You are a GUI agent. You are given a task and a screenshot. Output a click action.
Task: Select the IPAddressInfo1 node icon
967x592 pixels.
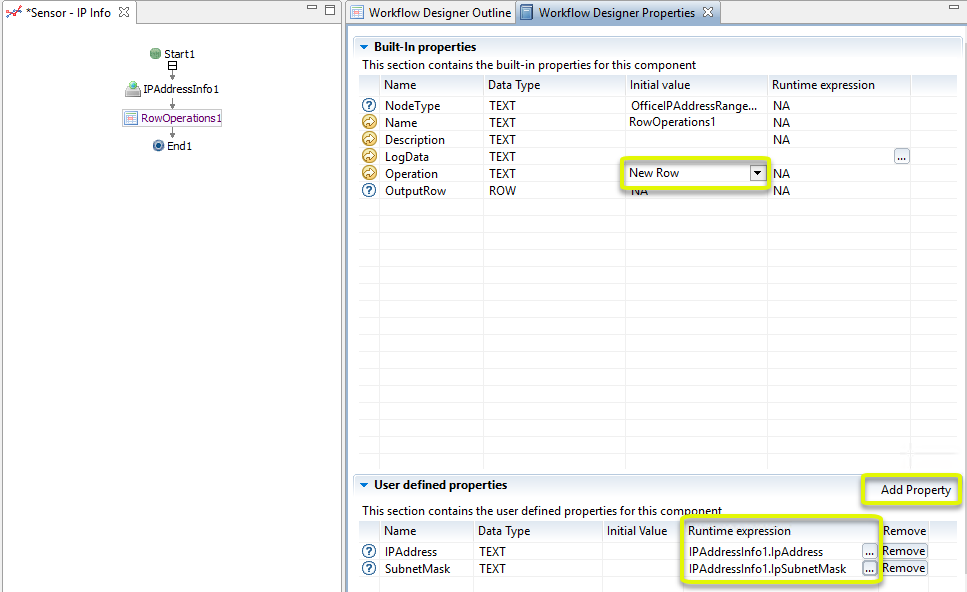(x=133, y=89)
